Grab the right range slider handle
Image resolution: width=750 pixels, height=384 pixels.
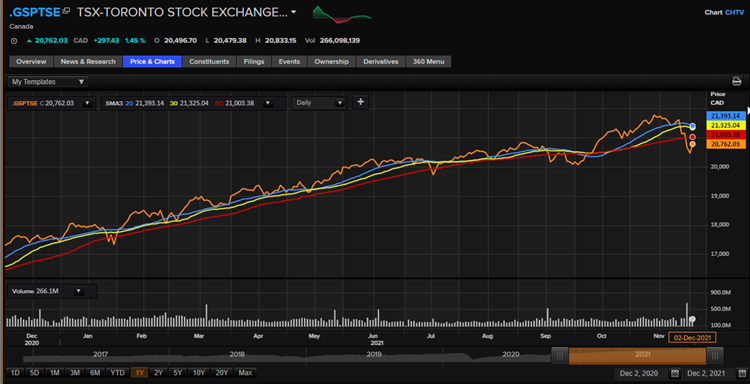715,355
